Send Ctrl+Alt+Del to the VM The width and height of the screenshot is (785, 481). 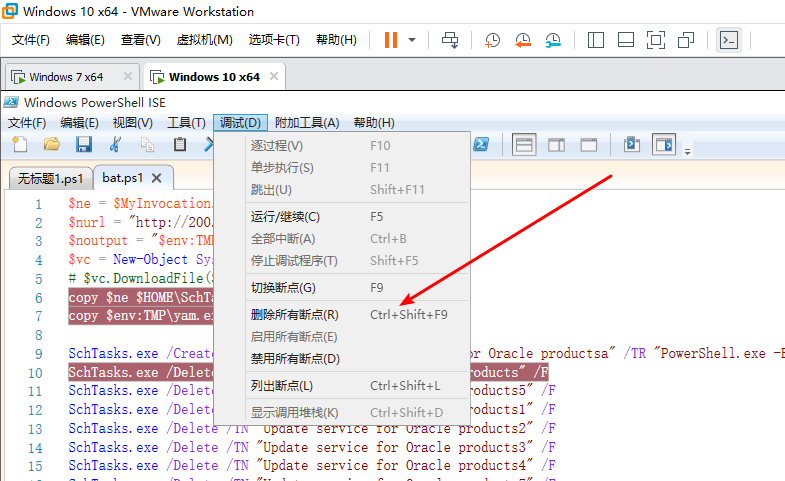point(450,40)
